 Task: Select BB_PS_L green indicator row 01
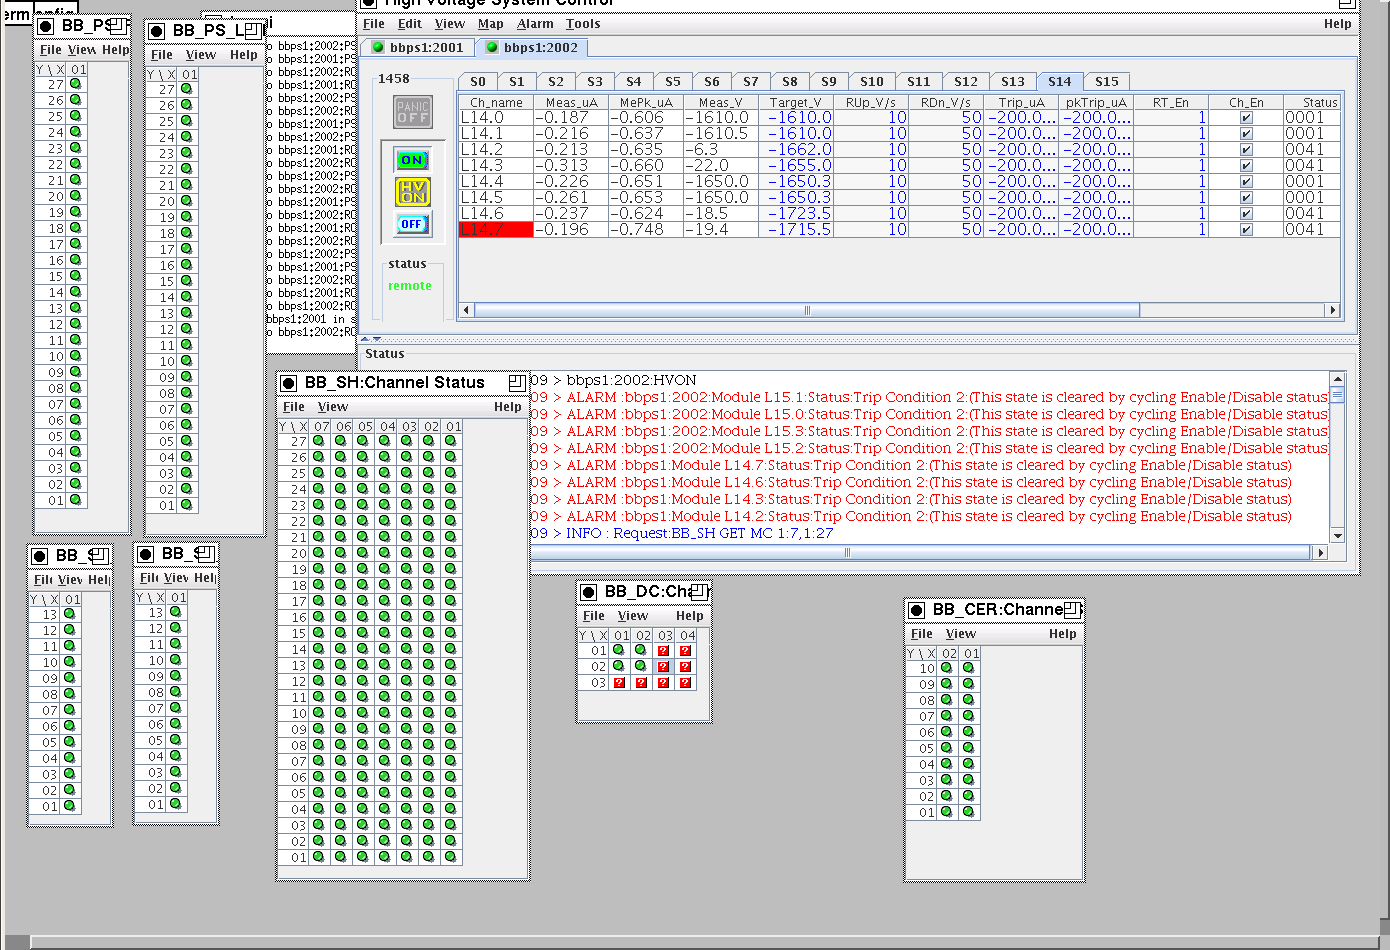click(x=186, y=505)
